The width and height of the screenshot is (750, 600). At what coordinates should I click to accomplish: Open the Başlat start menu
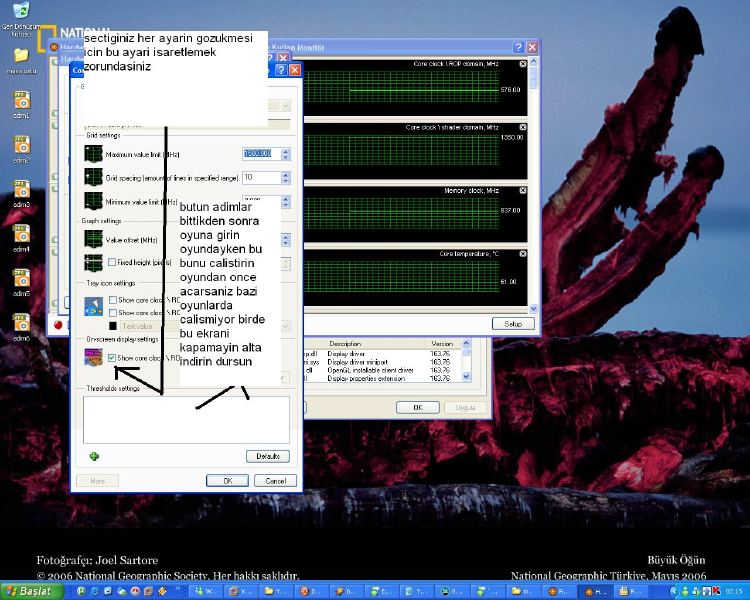click(31, 591)
